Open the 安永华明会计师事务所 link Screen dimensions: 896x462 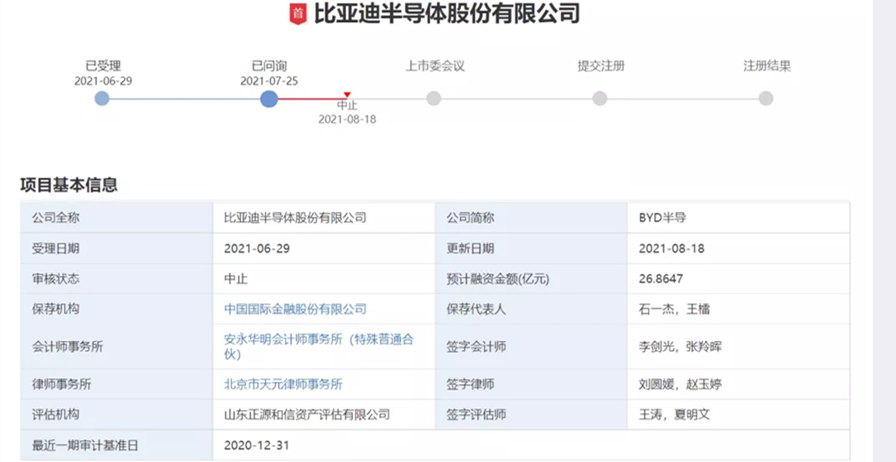(319, 346)
